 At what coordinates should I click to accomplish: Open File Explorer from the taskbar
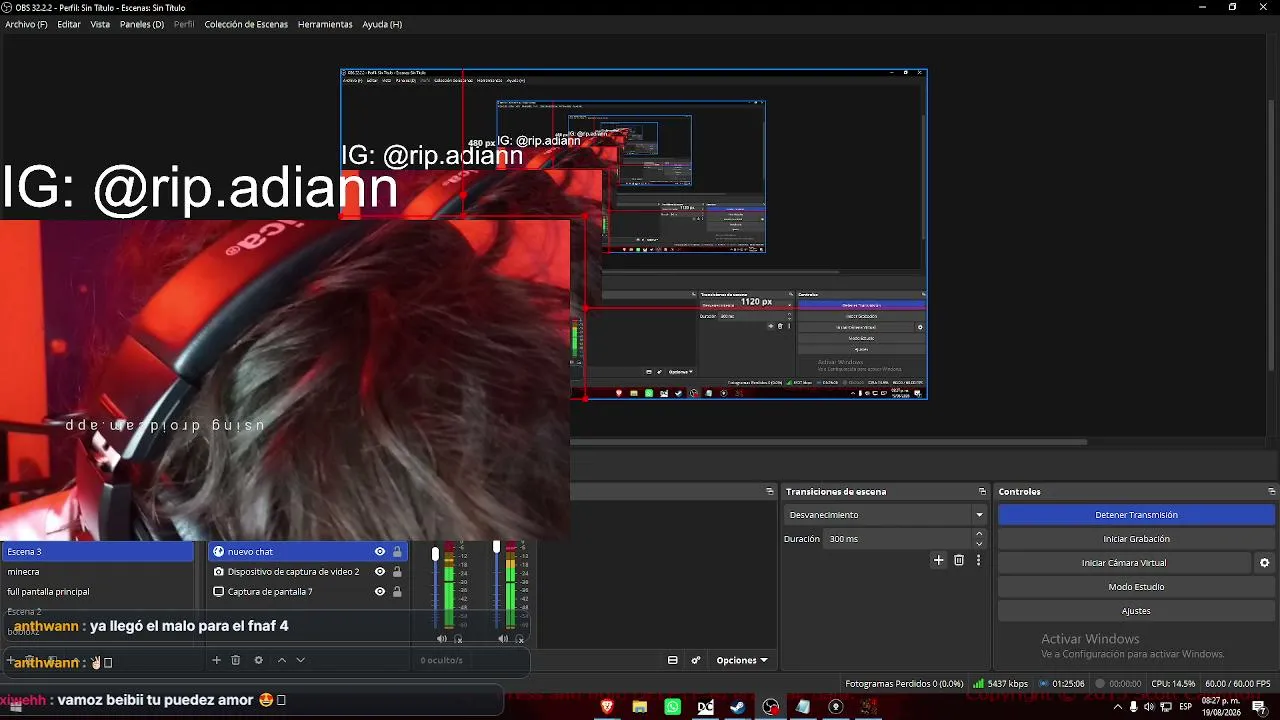pyautogui.click(x=640, y=707)
